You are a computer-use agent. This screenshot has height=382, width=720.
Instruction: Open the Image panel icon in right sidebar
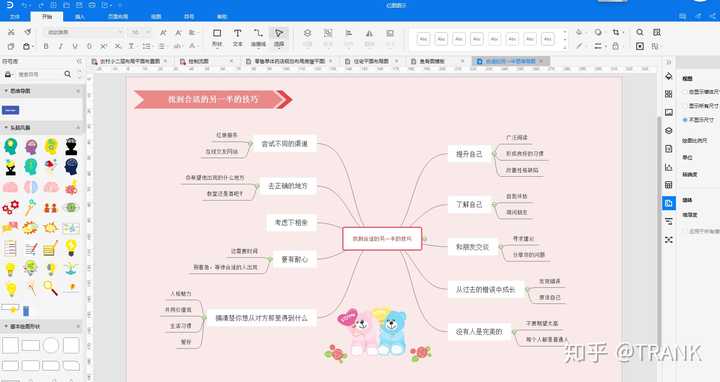coord(669,112)
